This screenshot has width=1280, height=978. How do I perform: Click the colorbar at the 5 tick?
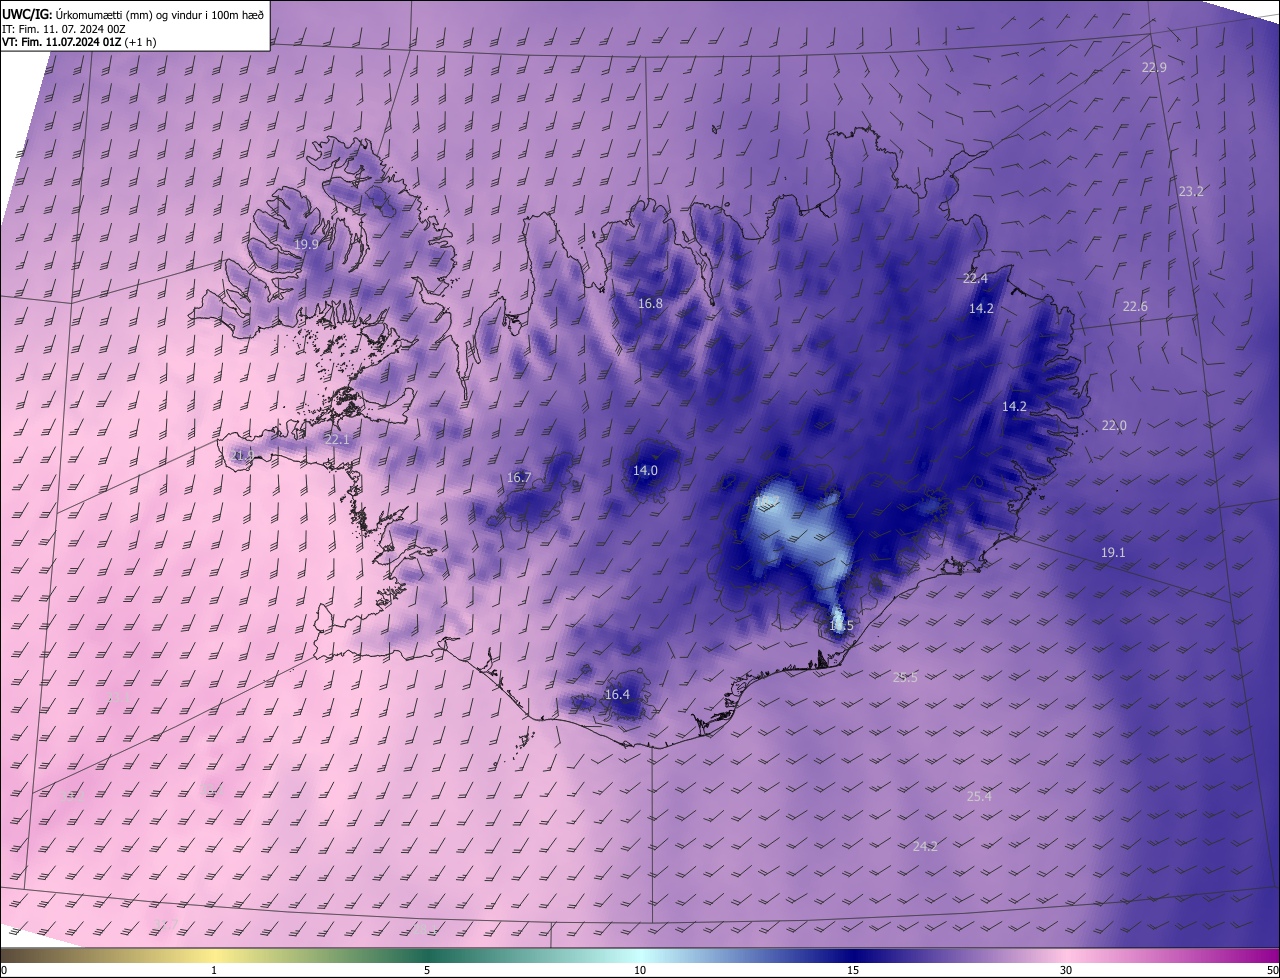(427, 970)
